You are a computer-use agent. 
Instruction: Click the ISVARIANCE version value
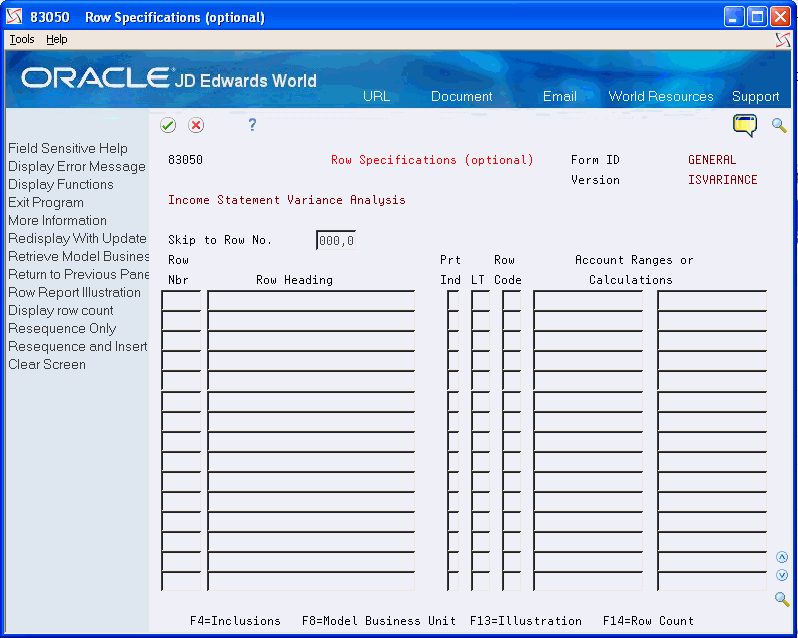click(723, 180)
